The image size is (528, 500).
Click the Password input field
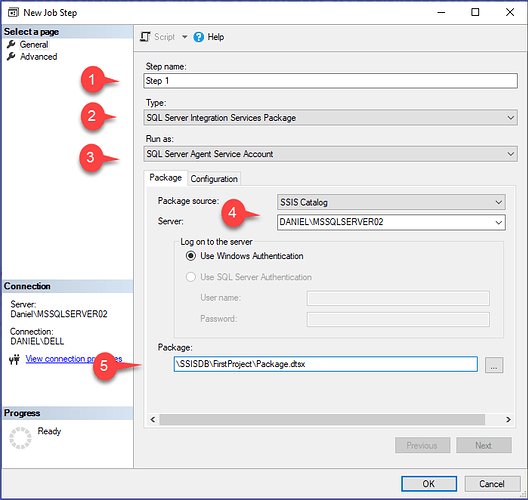(398, 319)
